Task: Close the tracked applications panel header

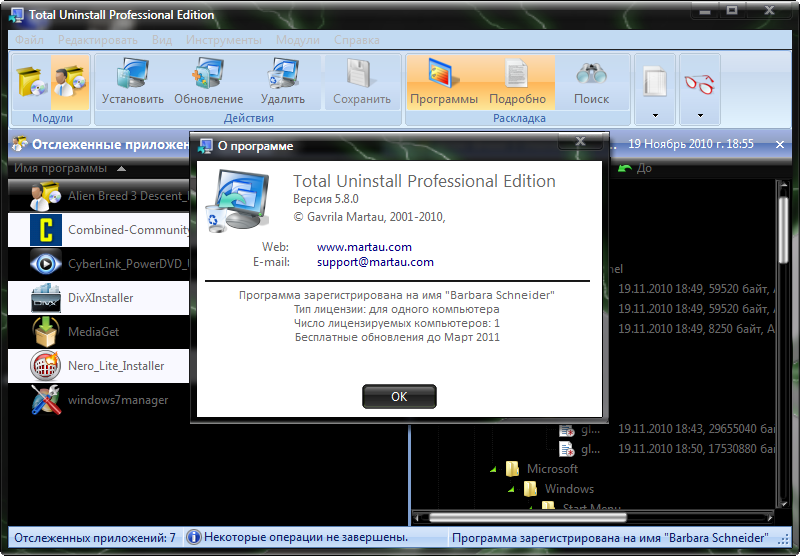Action: tap(780, 145)
